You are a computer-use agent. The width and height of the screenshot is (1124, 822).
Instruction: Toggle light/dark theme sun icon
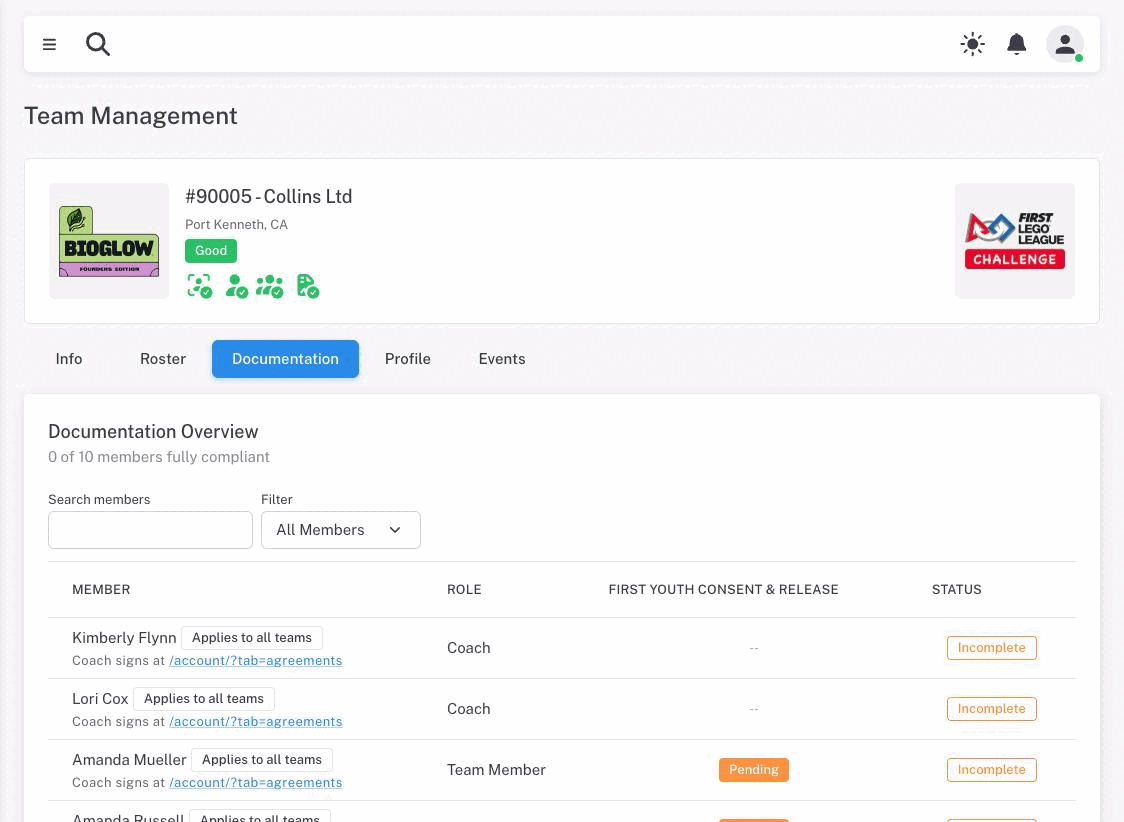972,44
